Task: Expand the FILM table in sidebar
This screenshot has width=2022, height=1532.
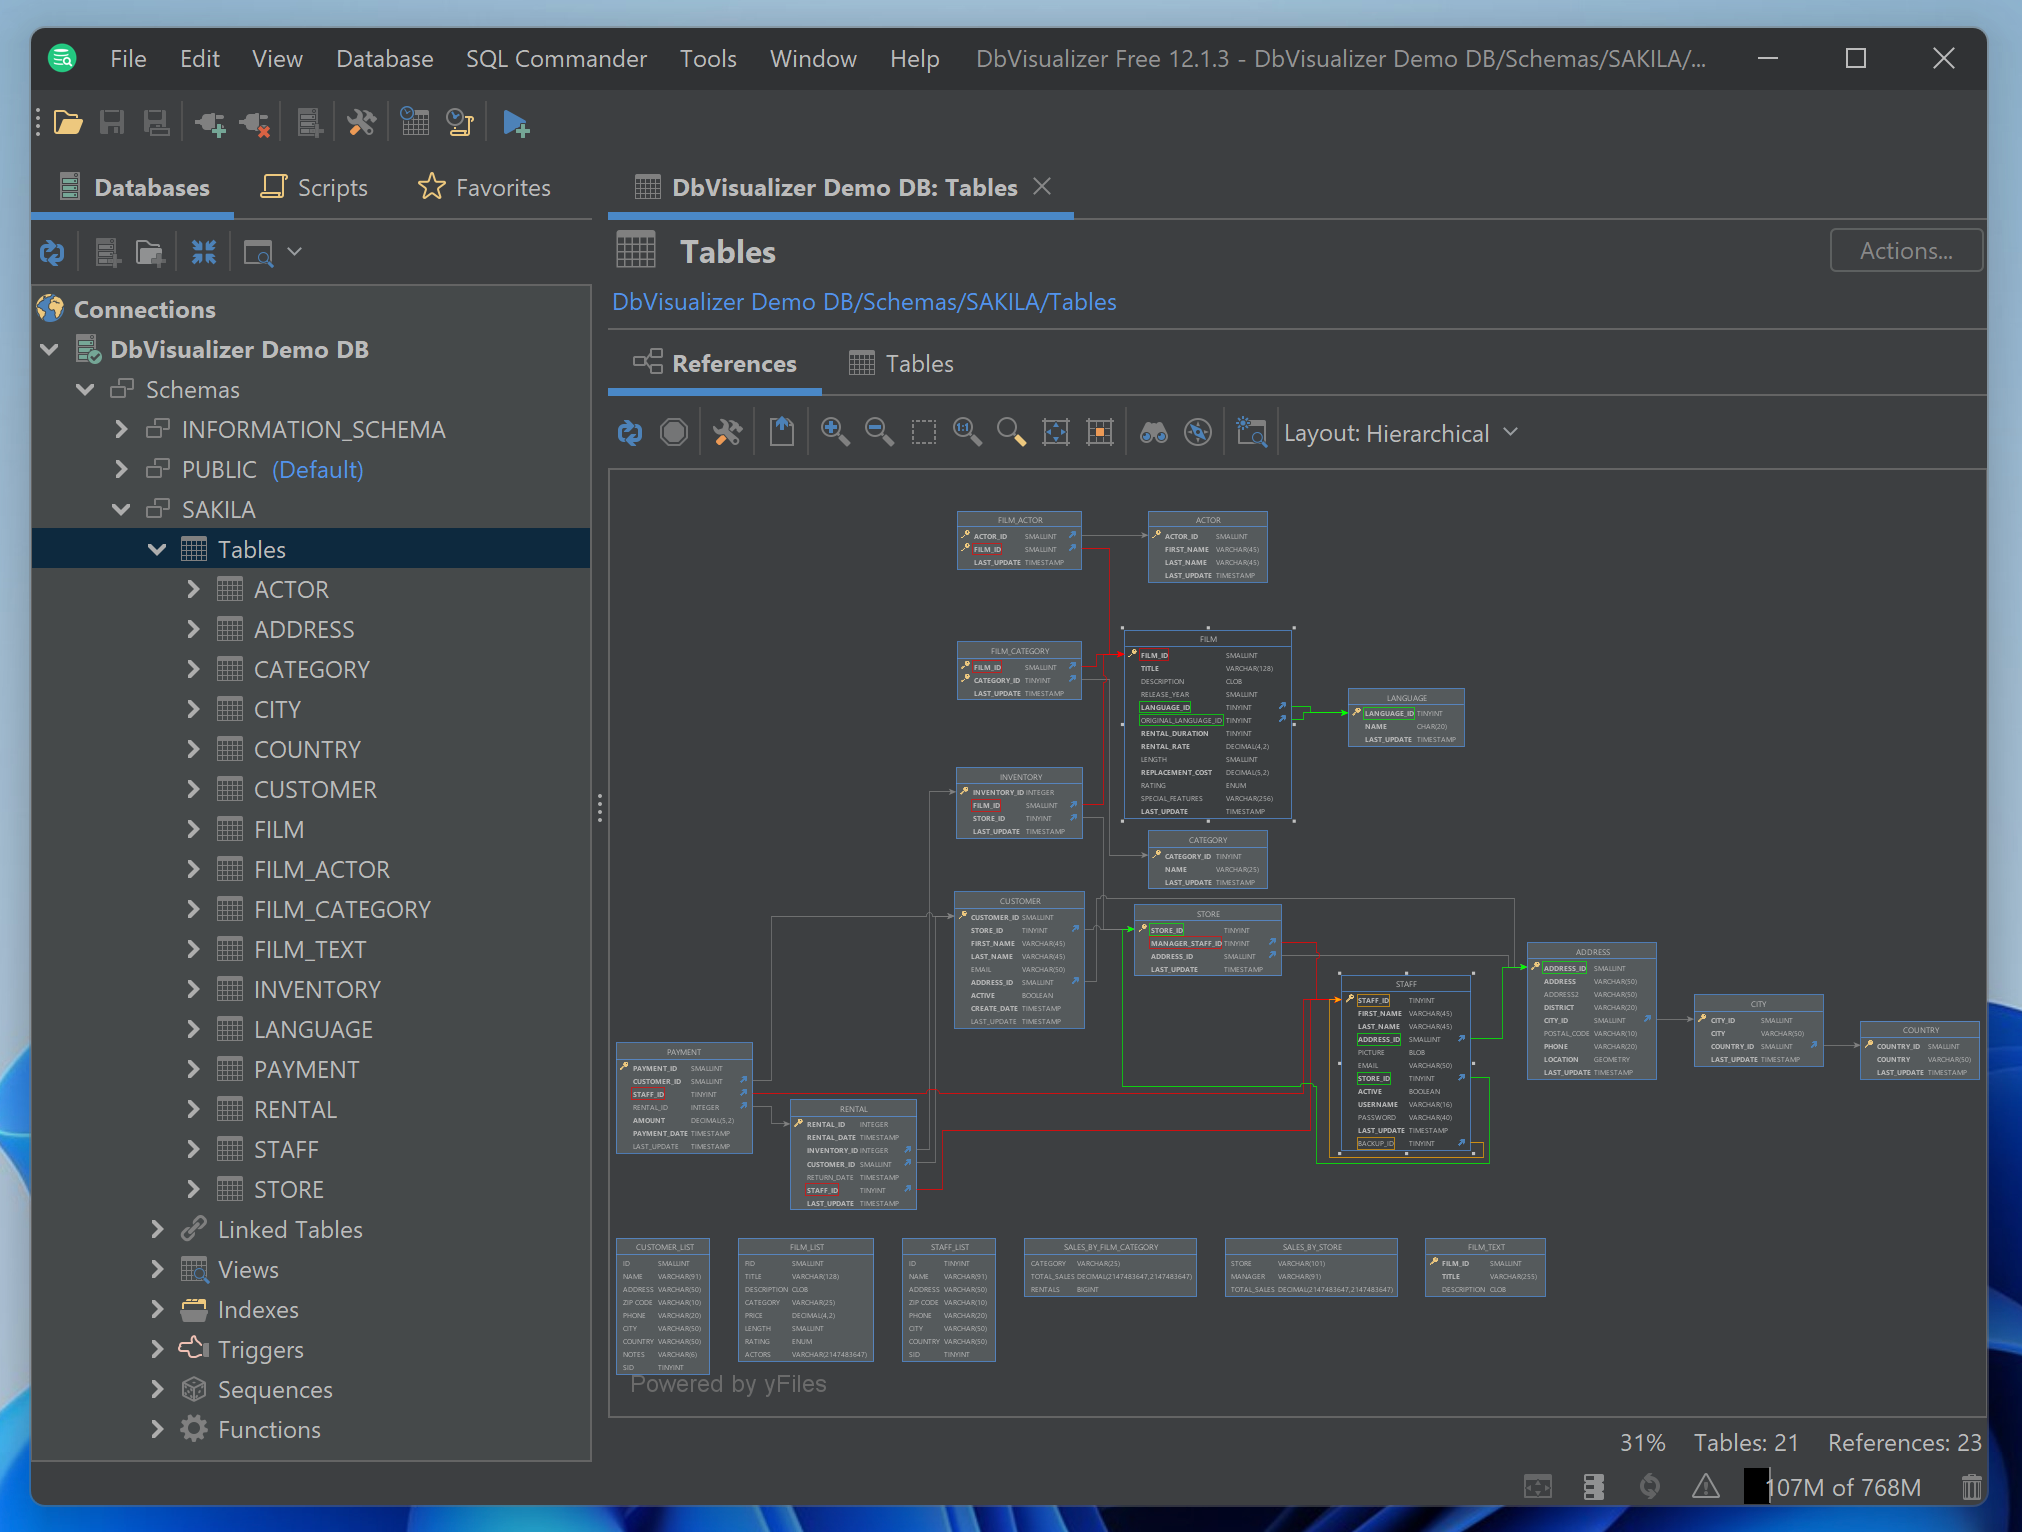Action: click(x=193, y=829)
